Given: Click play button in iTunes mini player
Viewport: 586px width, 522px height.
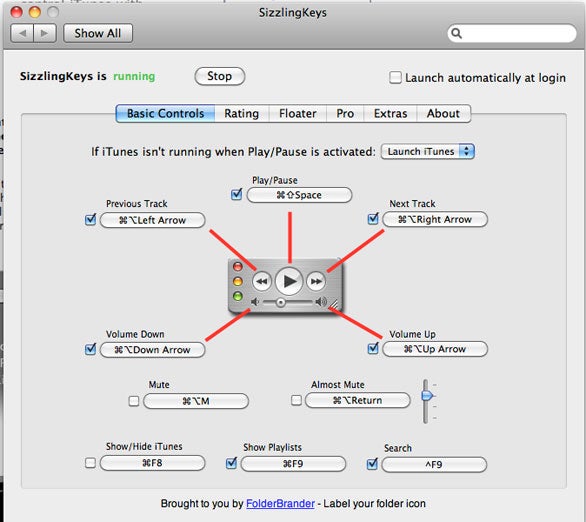Looking at the screenshot, I should [289, 281].
